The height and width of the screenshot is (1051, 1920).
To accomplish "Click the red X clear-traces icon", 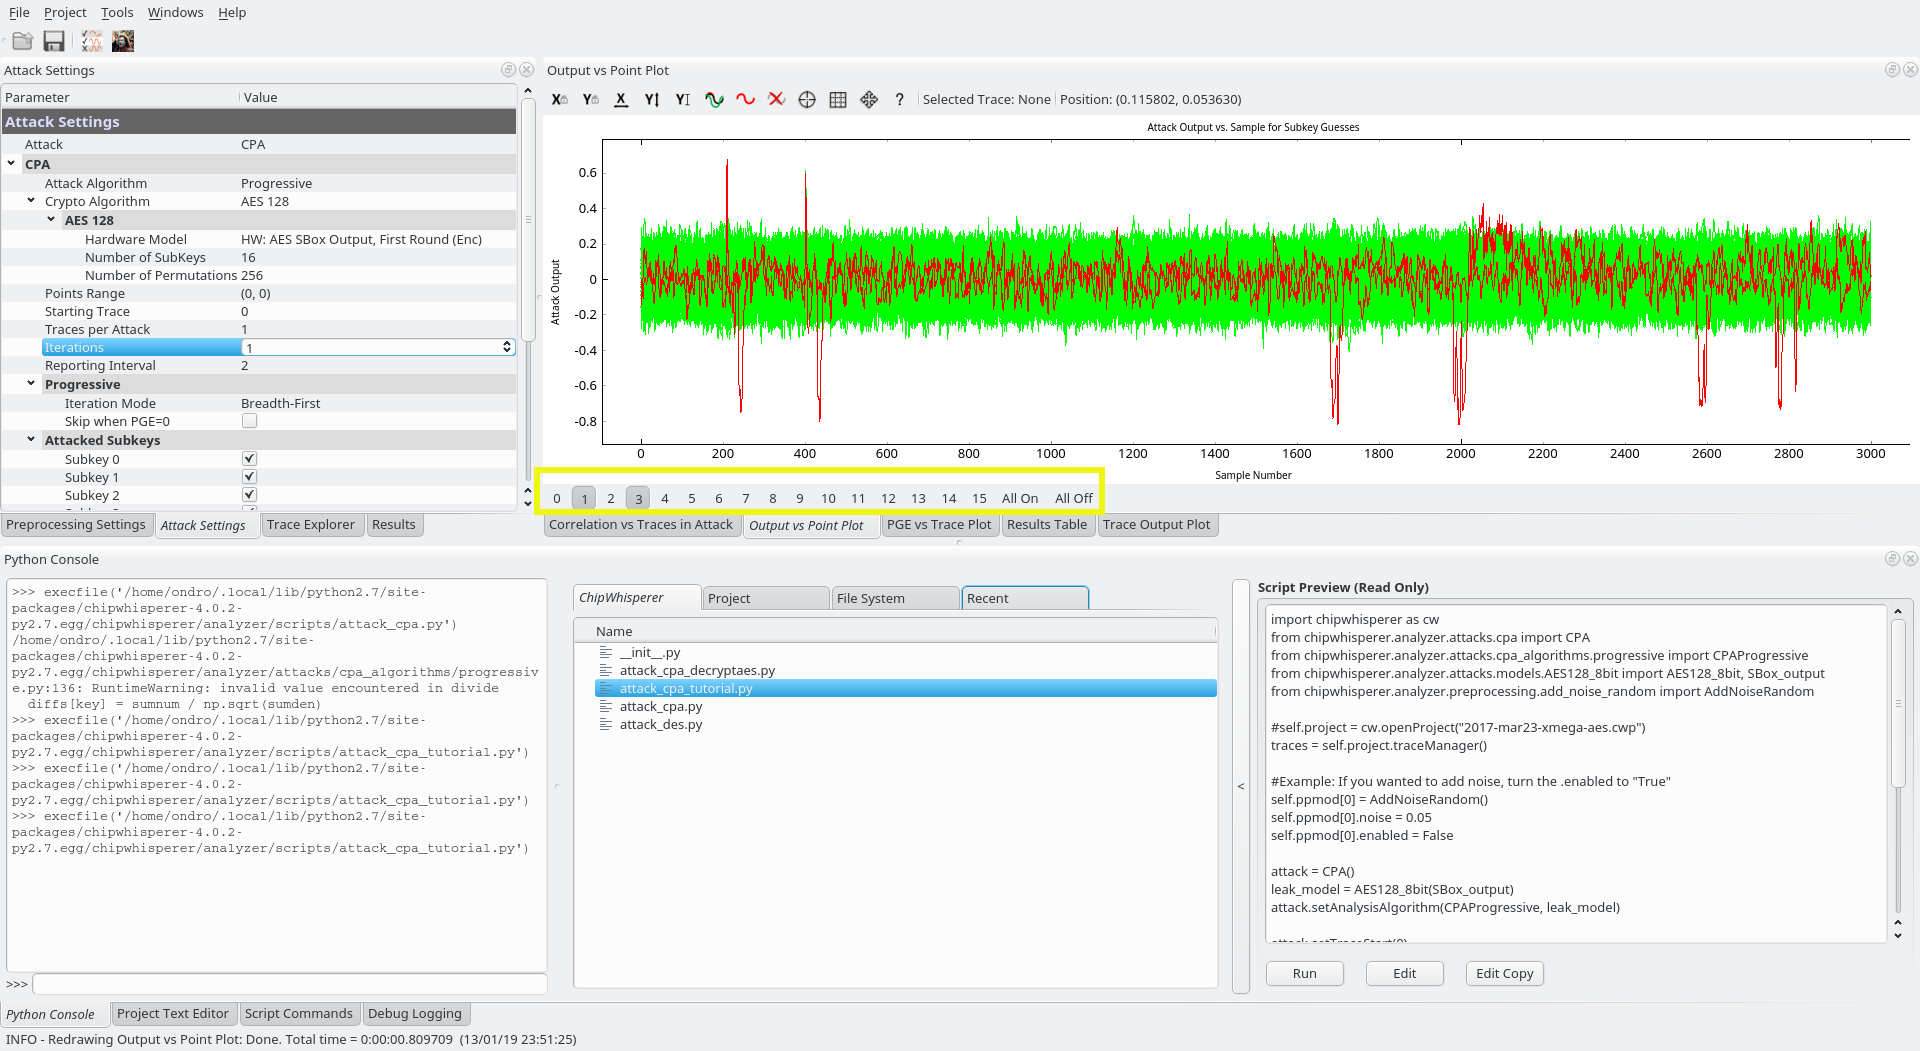I will click(x=776, y=99).
